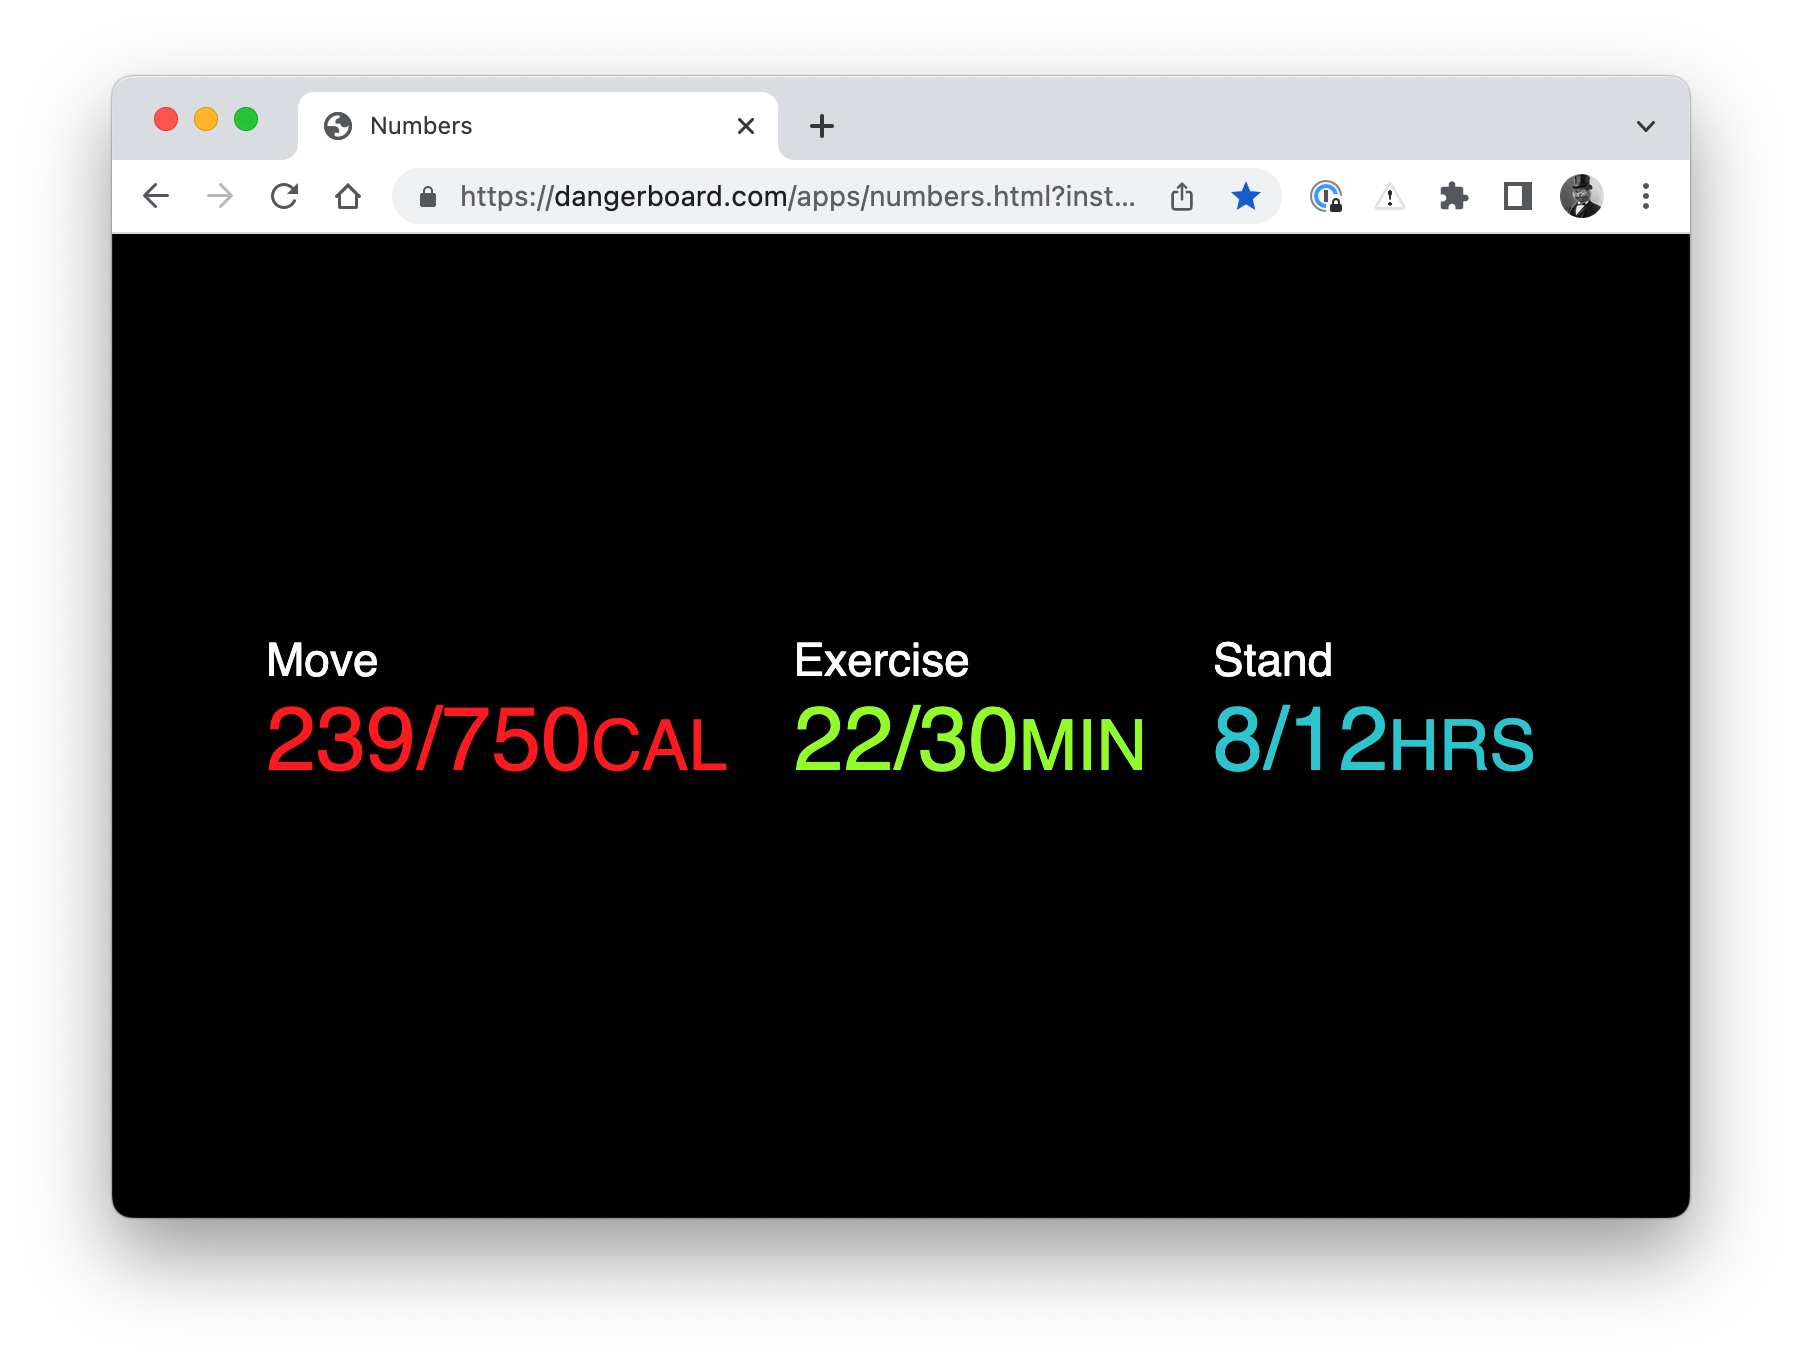1802x1366 pixels.
Task: View site info via lock icon
Action: click(x=428, y=196)
